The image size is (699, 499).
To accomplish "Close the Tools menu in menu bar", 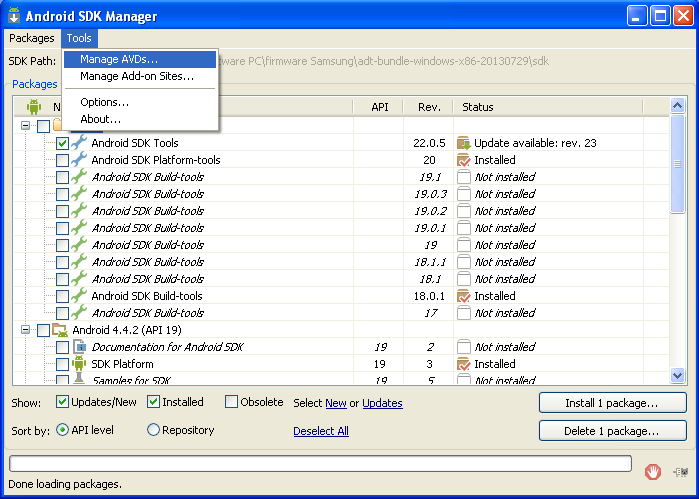I will [79, 38].
